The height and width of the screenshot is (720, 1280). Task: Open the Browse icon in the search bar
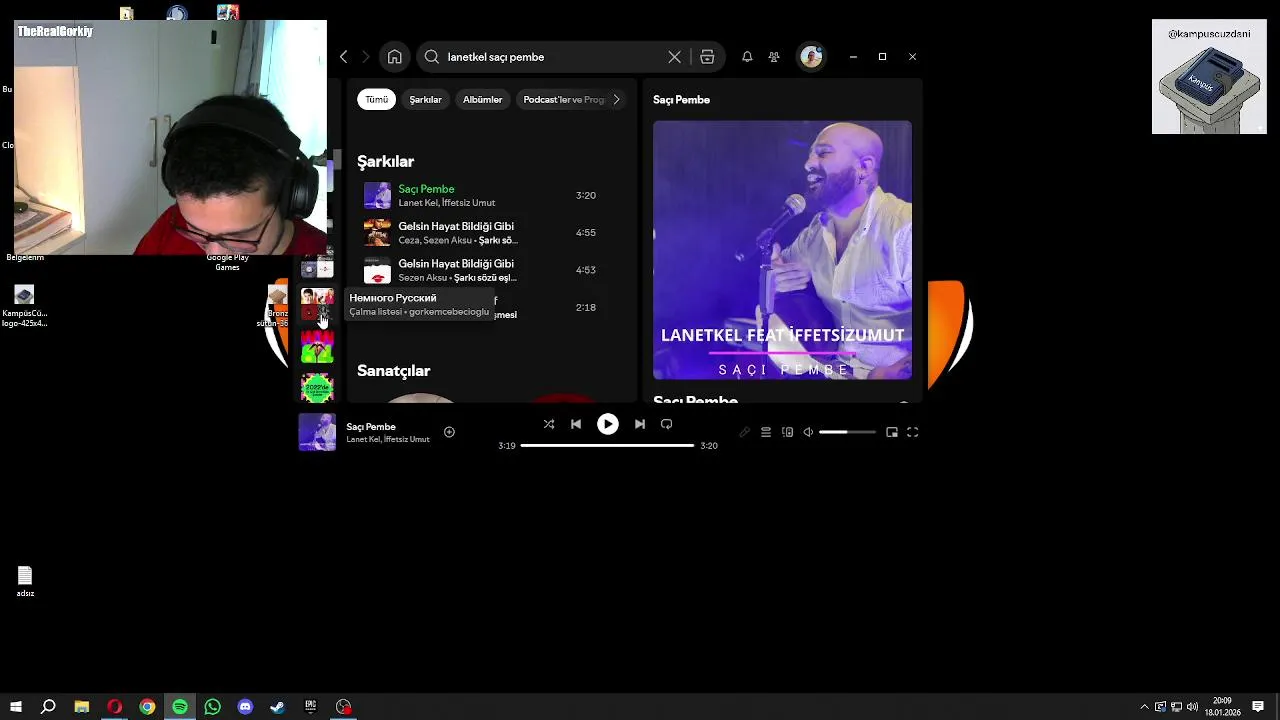[707, 57]
